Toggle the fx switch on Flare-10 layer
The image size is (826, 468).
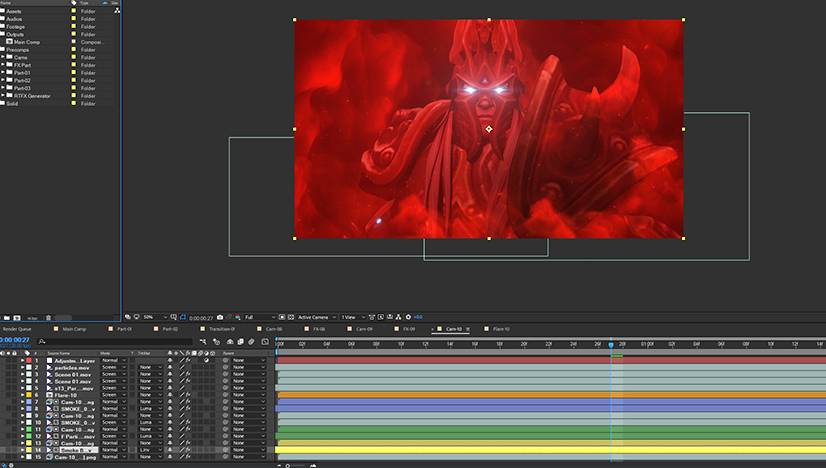pyautogui.click(x=188, y=395)
